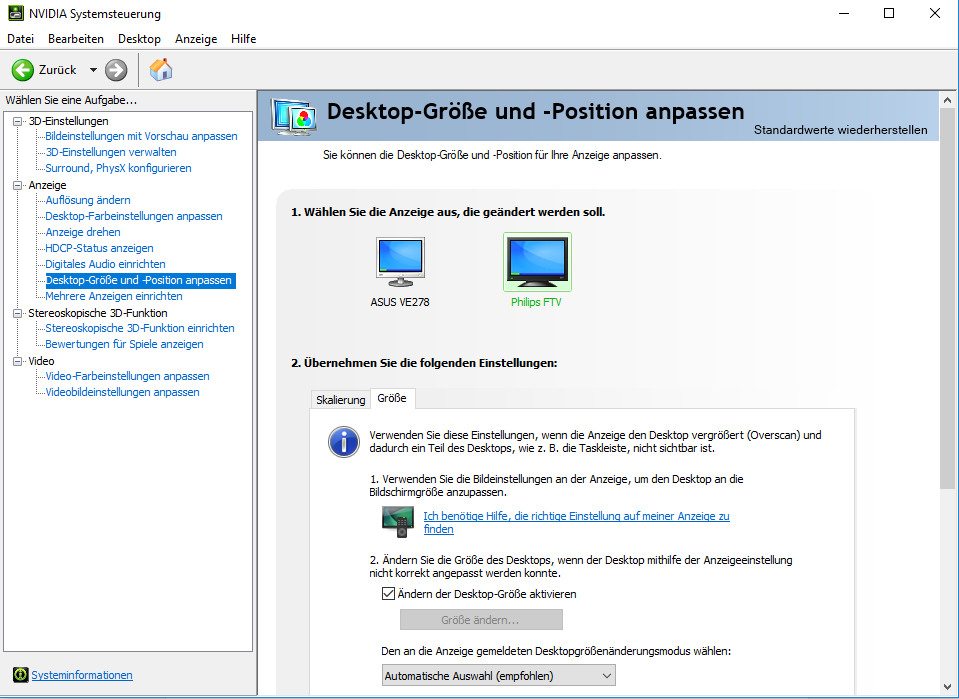Collapse the 3D-Einstellungen tree node

tap(17, 121)
